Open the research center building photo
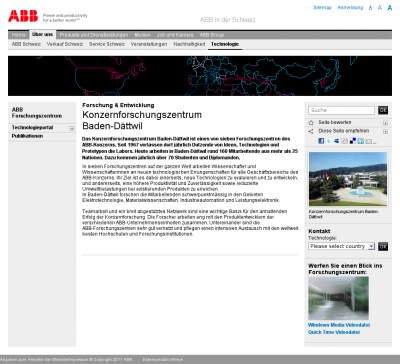The image size is (400, 364). coord(348,179)
